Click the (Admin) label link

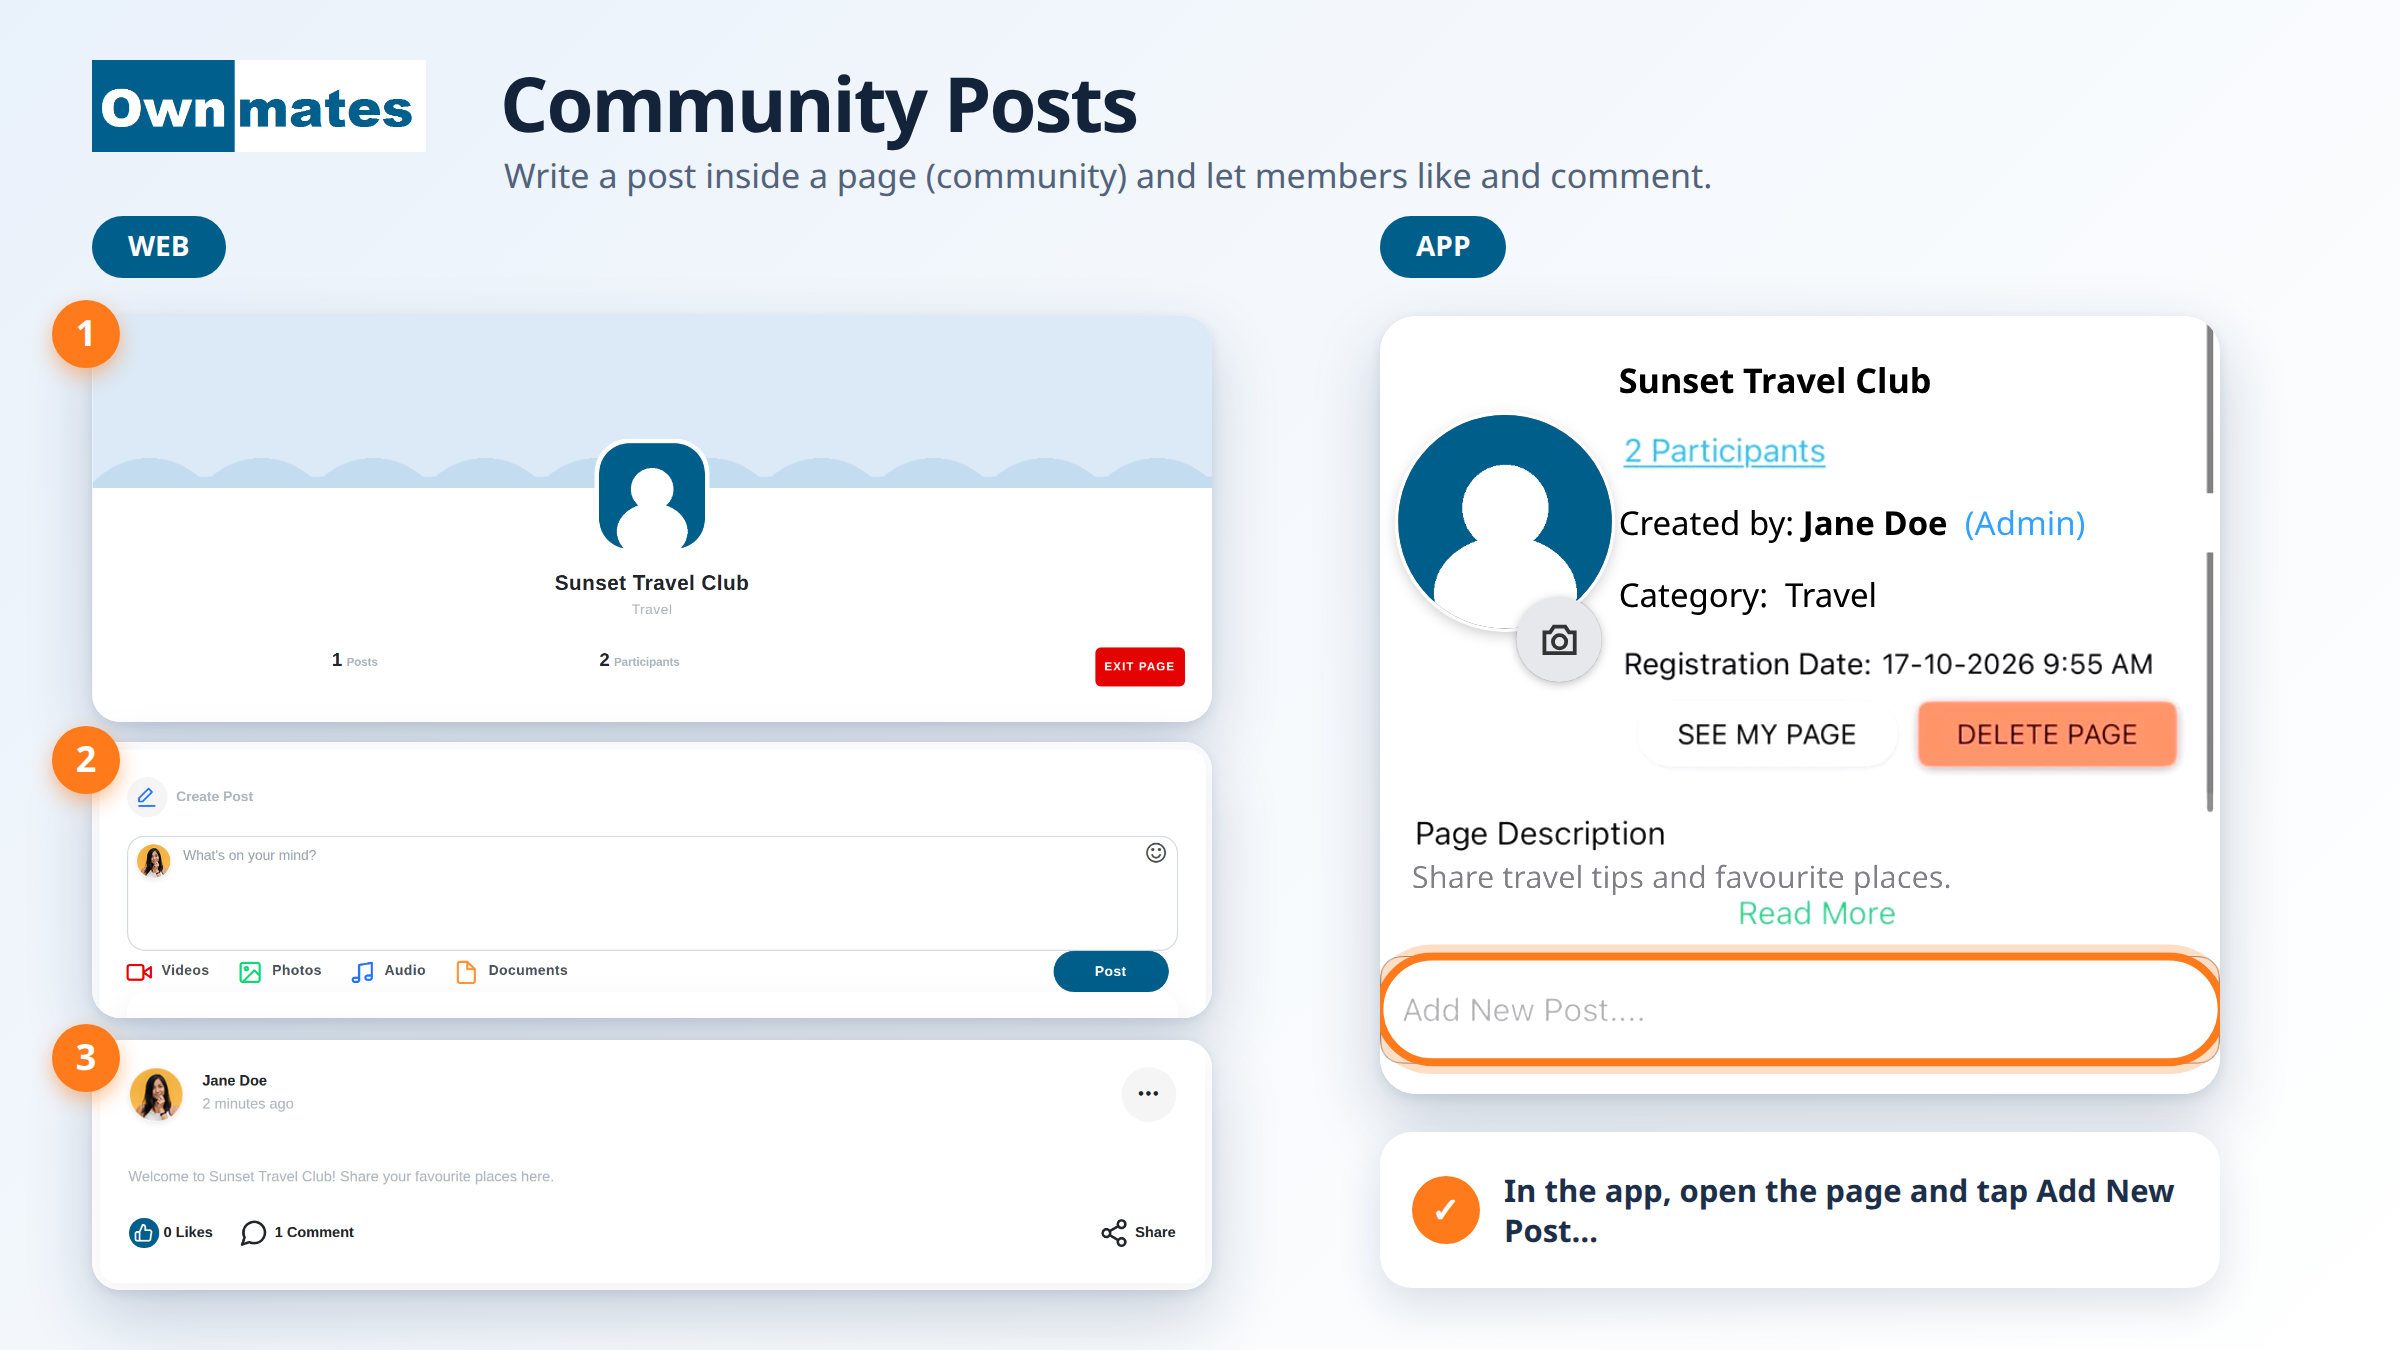[x=2025, y=524]
